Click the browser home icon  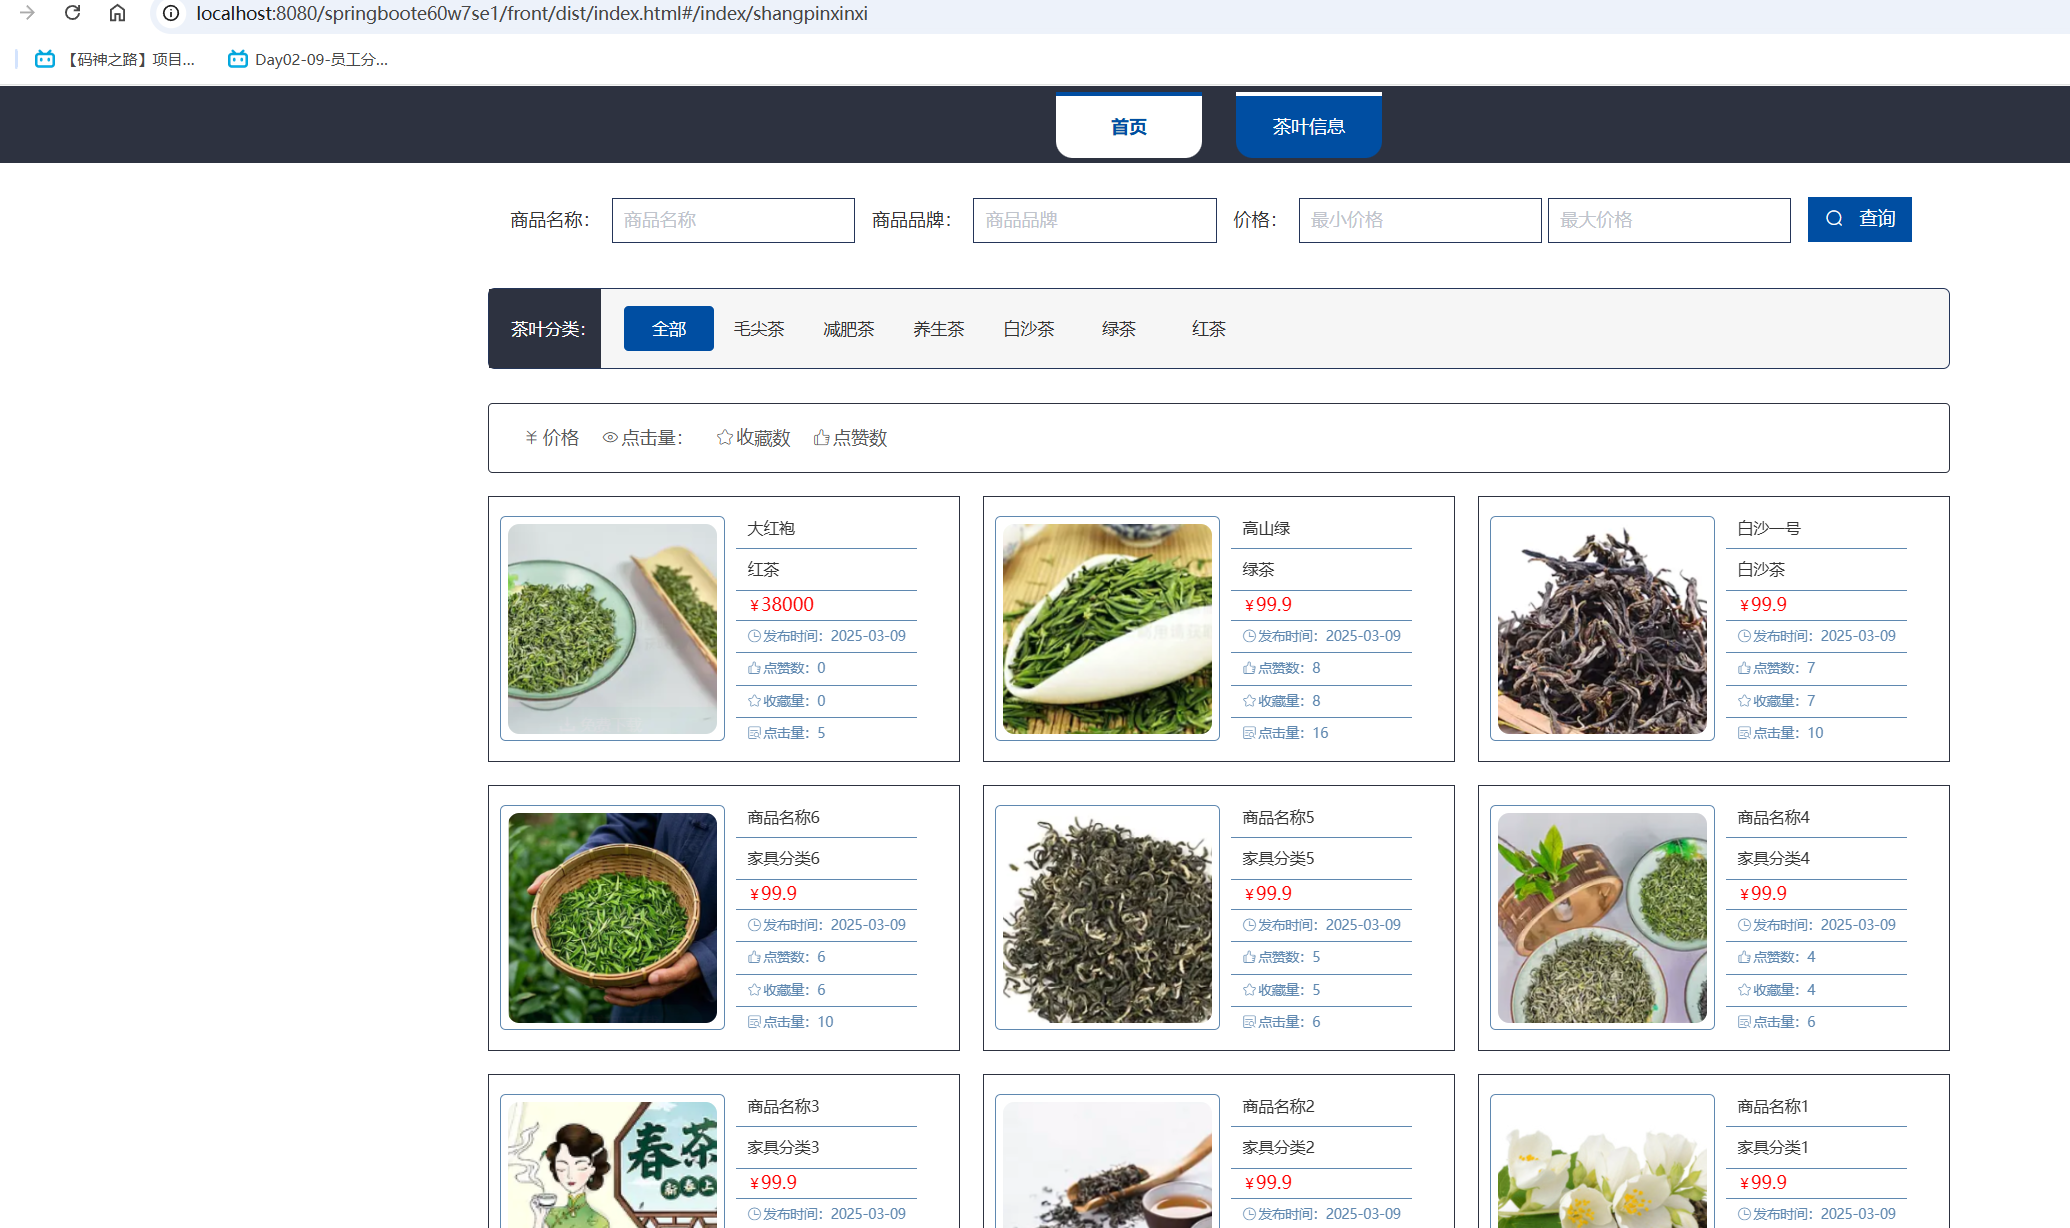pyautogui.click(x=117, y=13)
